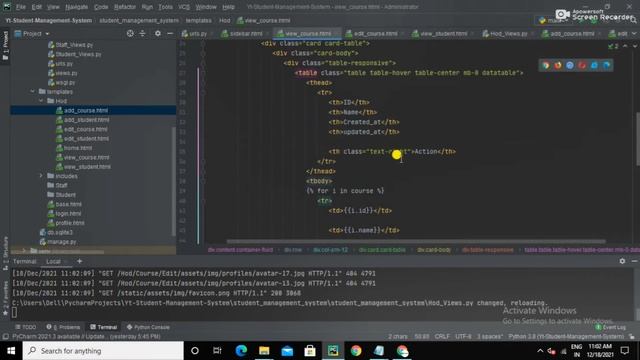Open the run configuration dropdown
640x360 pixels.
(552, 20)
